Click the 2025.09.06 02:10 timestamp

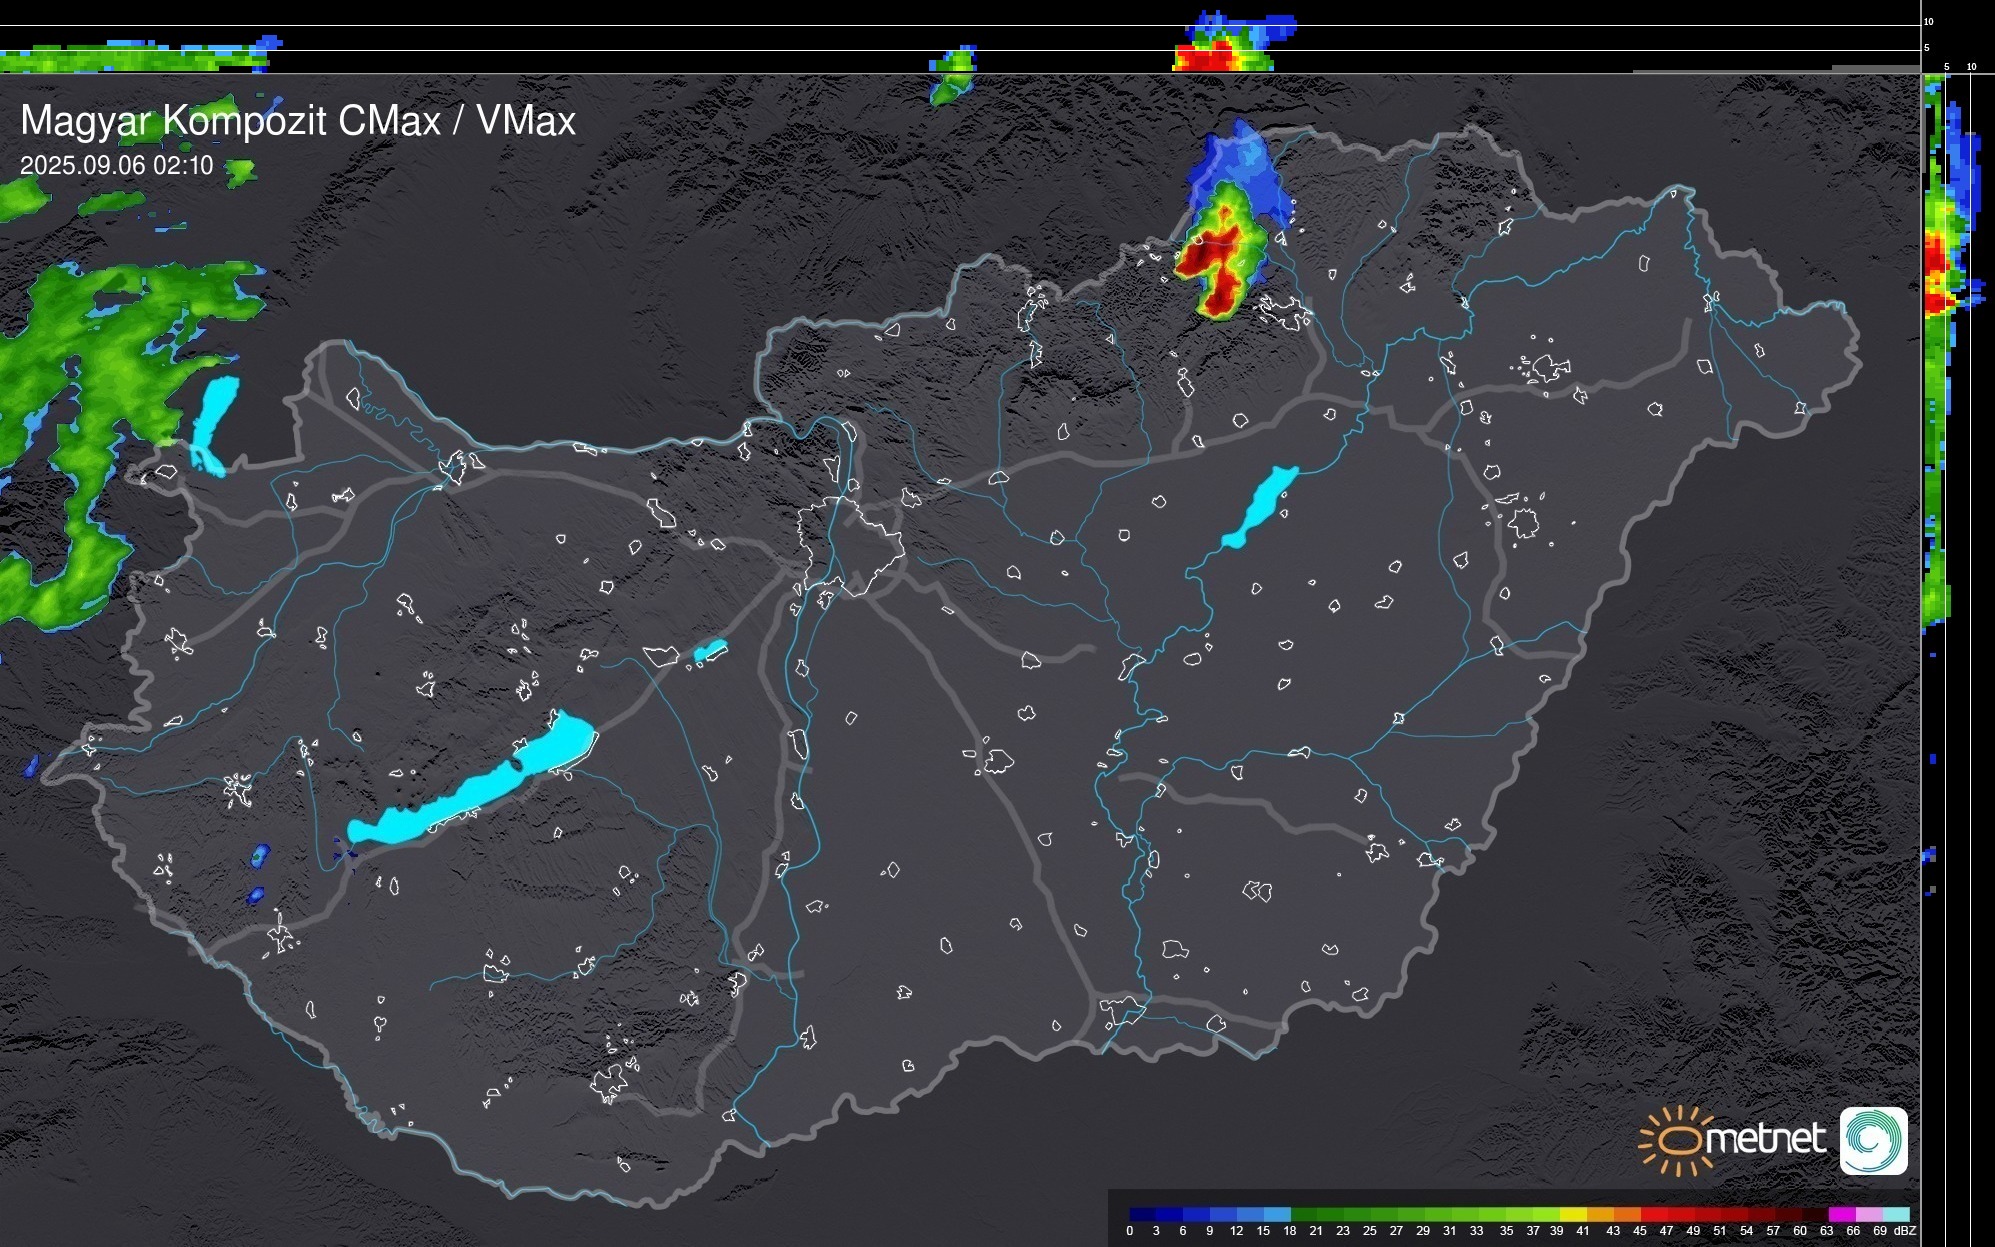[x=117, y=165]
